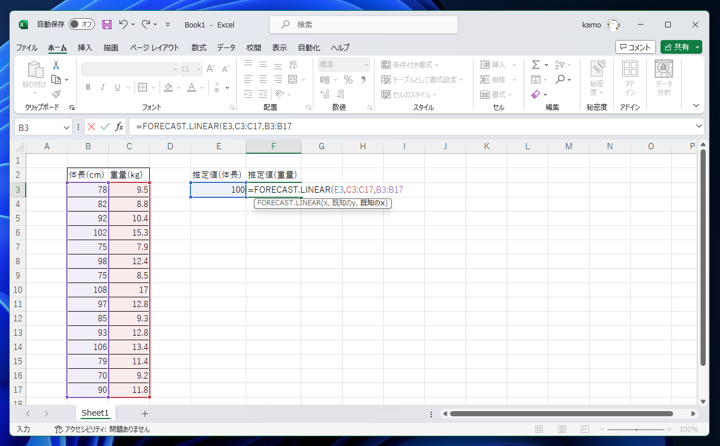Viewport: 720px width, 446px height.
Task: Open Sort and Filter icon
Action: (x=560, y=65)
